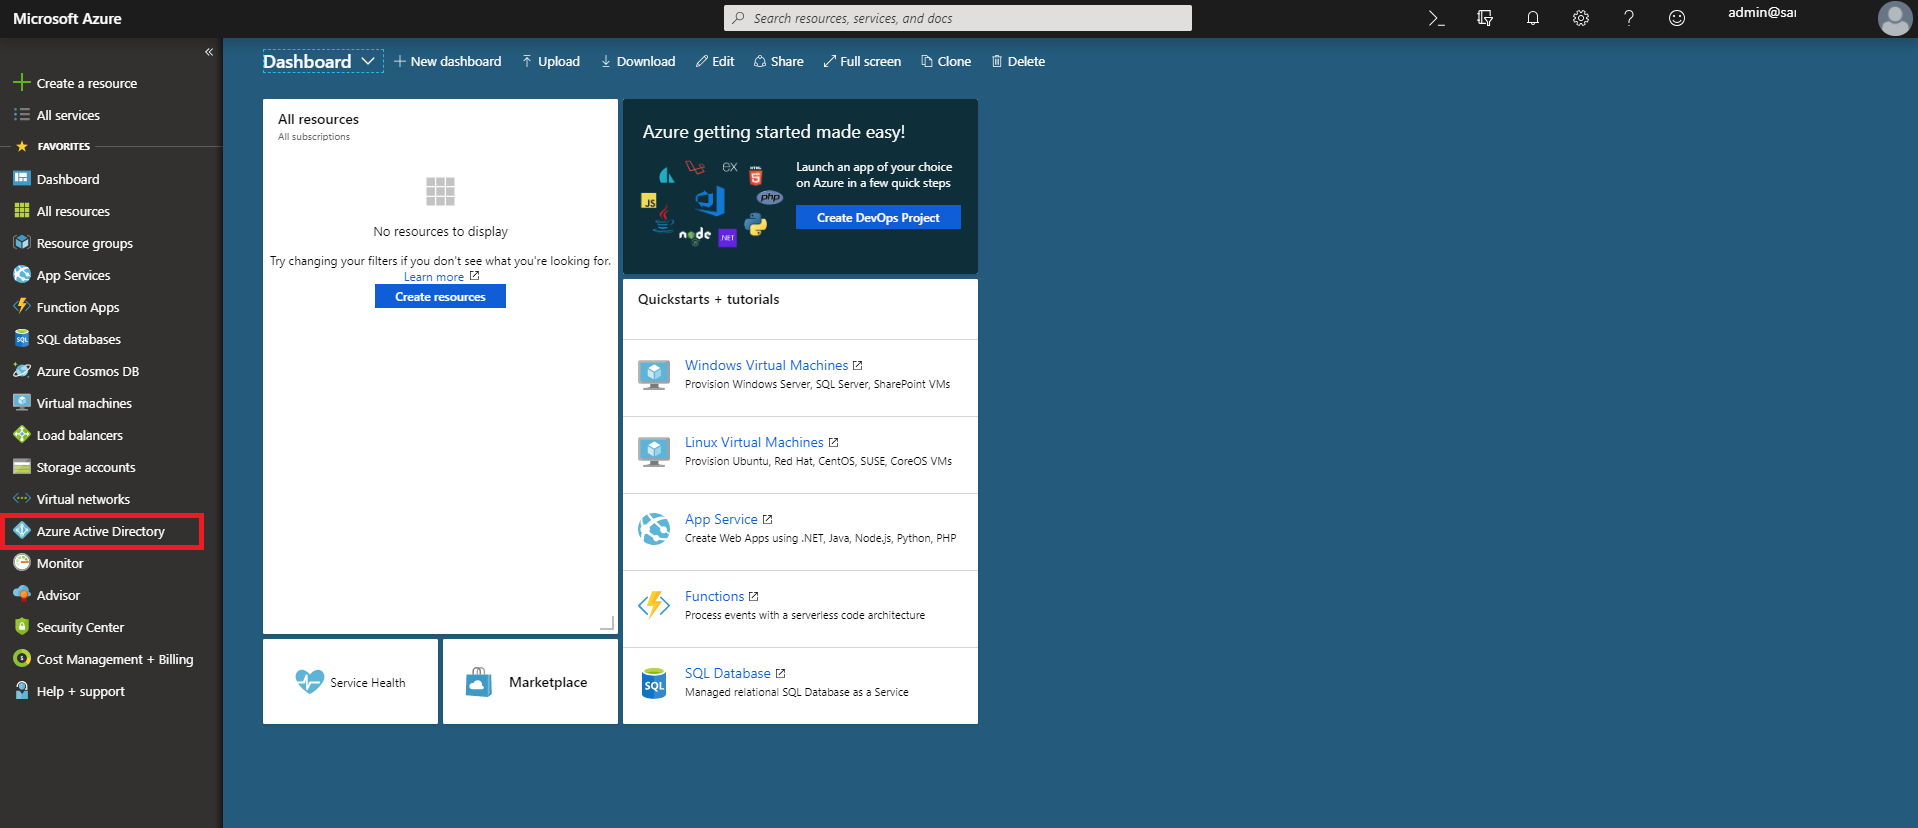Switch dashboard to Full screen
The width and height of the screenshot is (1918, 828).
tap(862, 61)
